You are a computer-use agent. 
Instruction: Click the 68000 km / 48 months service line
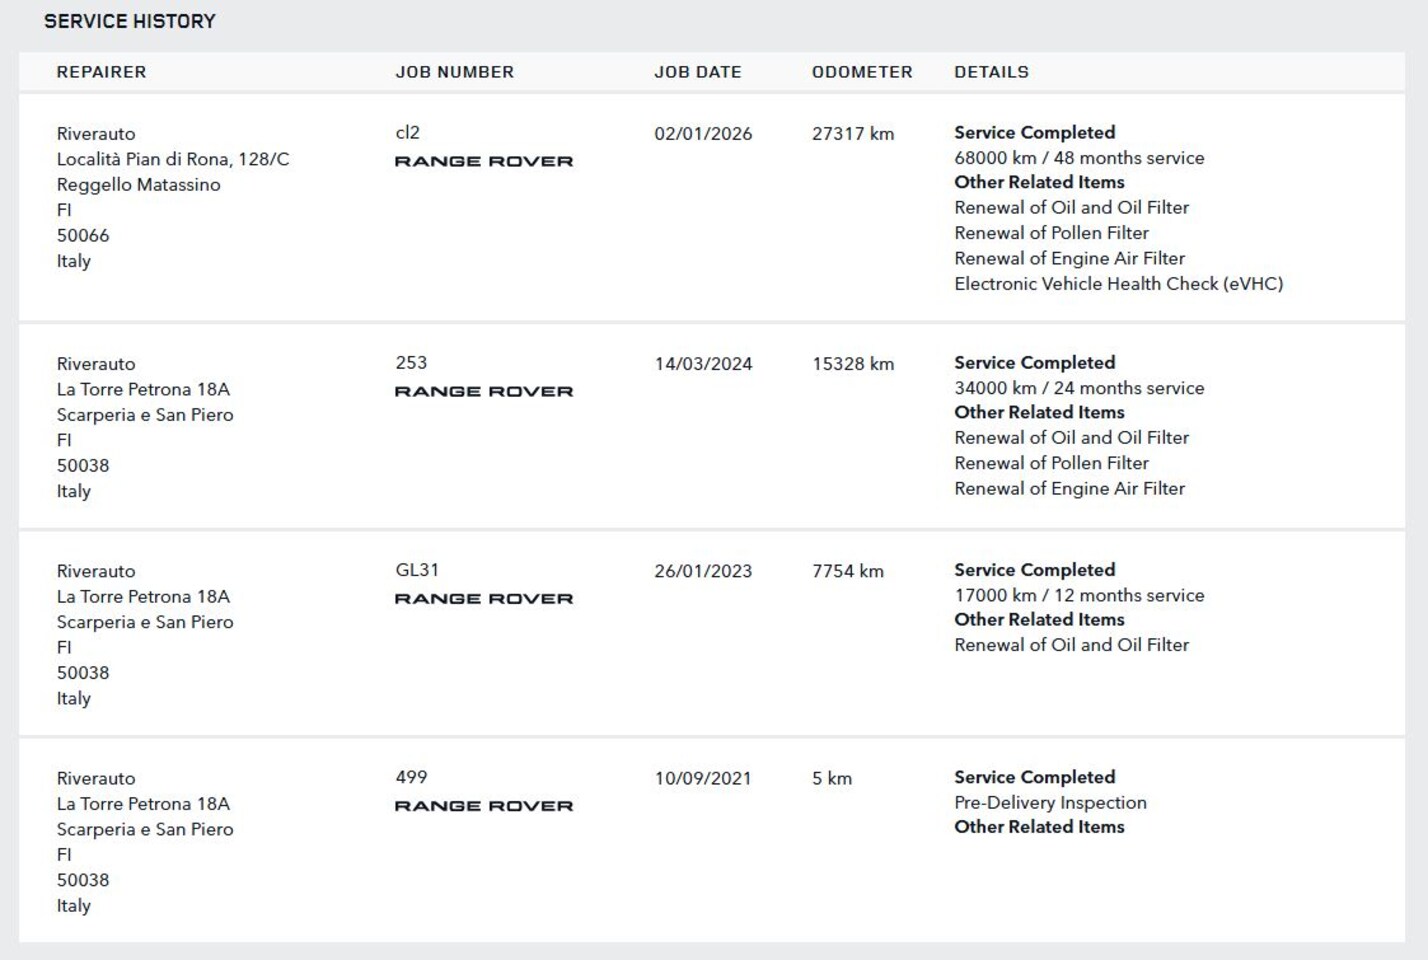(1079, 158)
